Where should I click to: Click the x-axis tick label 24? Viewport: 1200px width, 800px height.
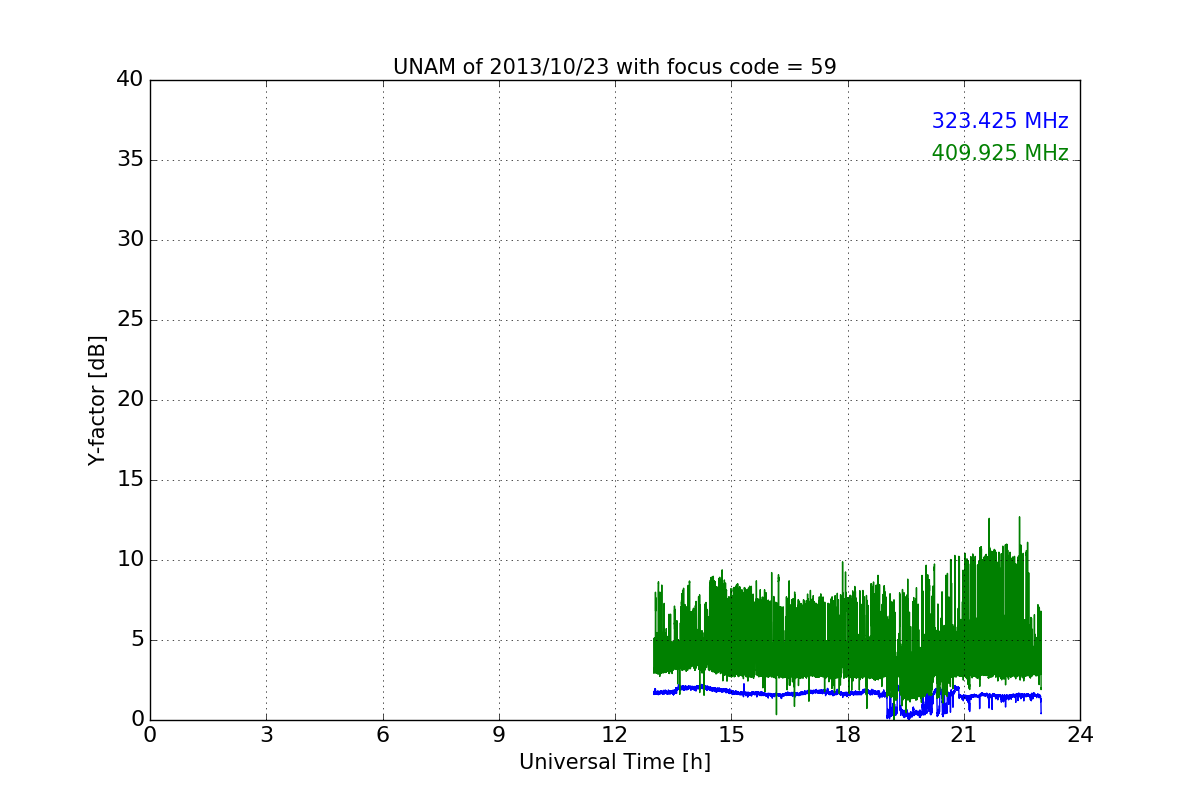[1080, 735]
